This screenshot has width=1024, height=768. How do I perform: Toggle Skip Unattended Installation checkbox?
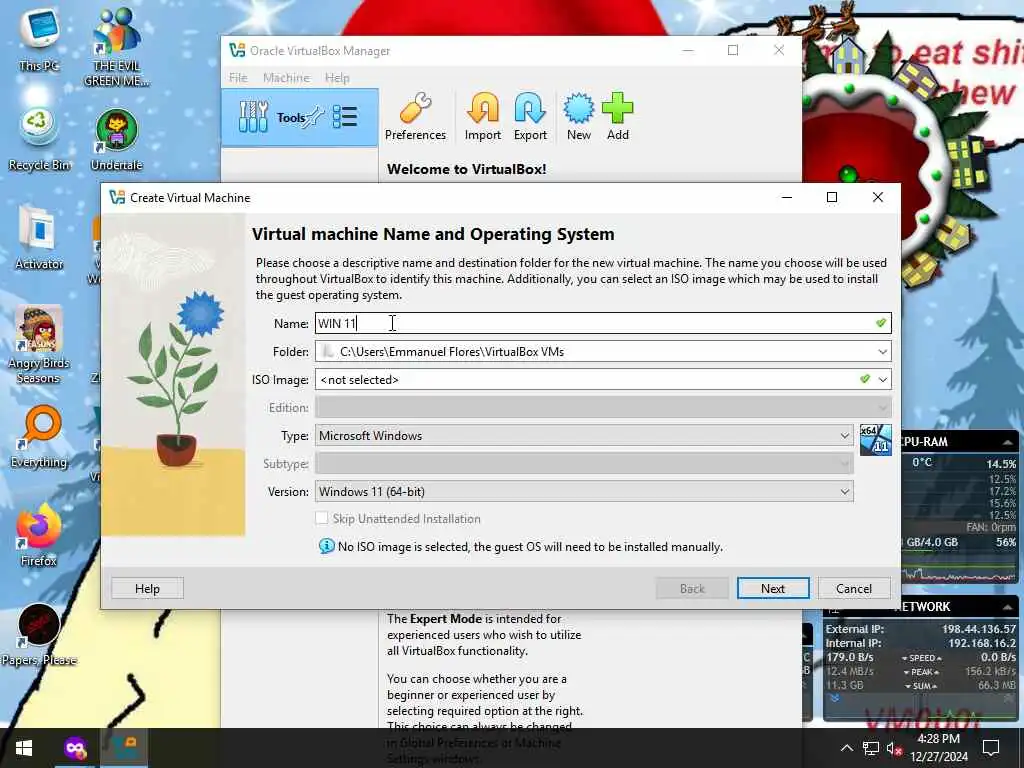(x=321, y=518)
